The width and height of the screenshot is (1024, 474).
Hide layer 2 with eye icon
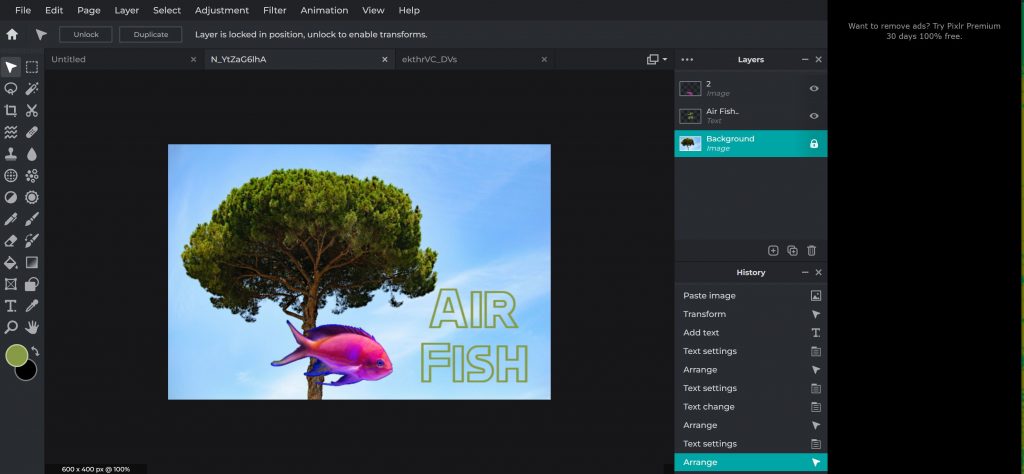click(814, 89)
